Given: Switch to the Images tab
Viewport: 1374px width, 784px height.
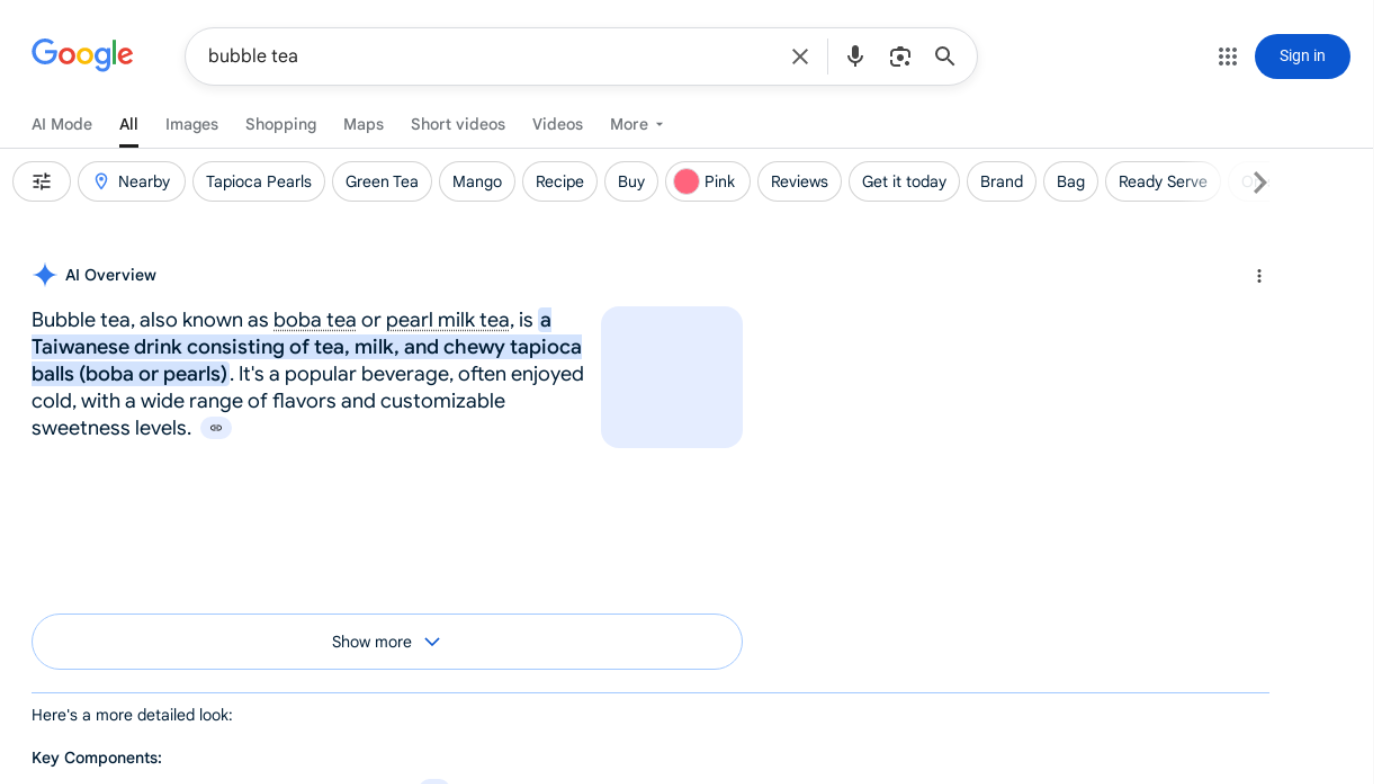Looking at the screenshot, I should pos(192,125).
